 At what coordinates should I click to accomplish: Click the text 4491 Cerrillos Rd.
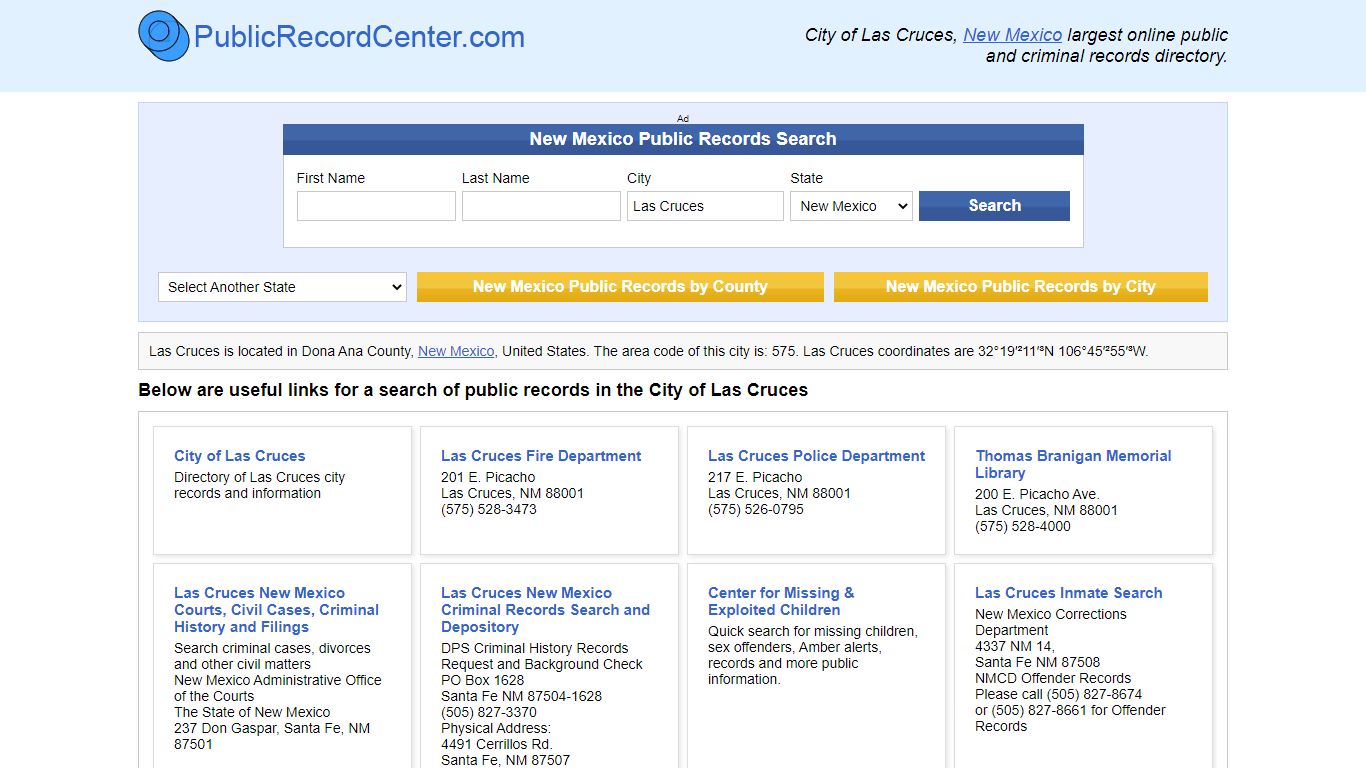click(x=497, y=744)
